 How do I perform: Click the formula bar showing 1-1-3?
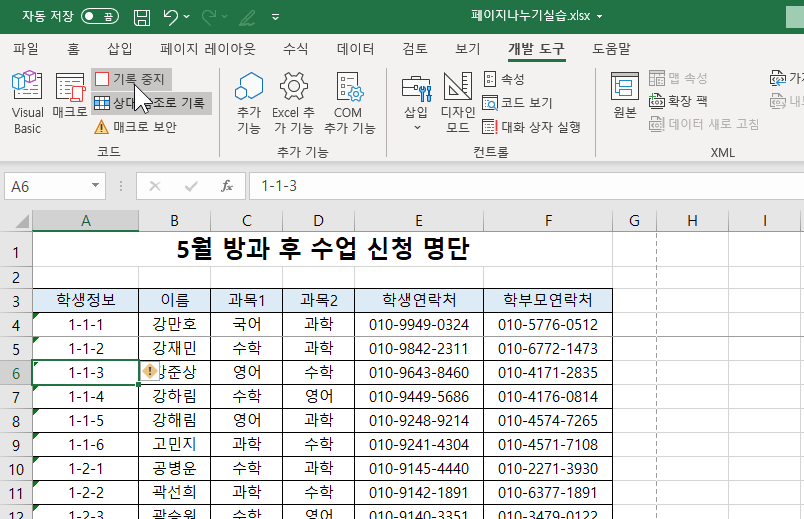click(526, 186)
